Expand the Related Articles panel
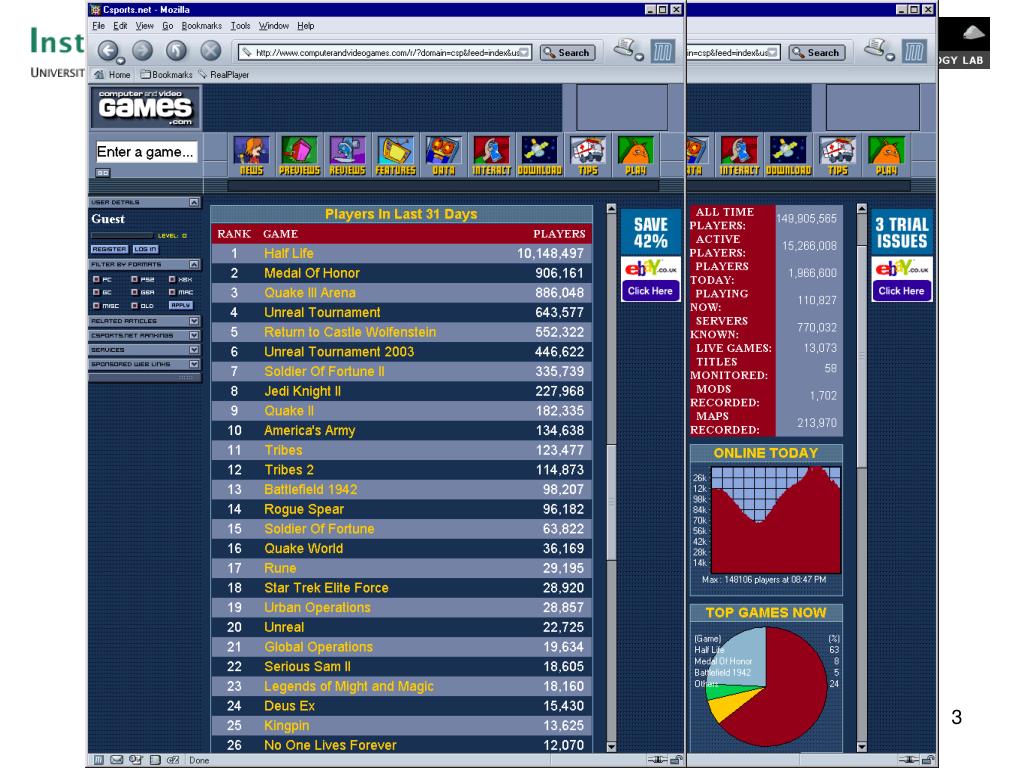Image resolution: width=1024 pixels, height=768 pixels. point(194,321)
